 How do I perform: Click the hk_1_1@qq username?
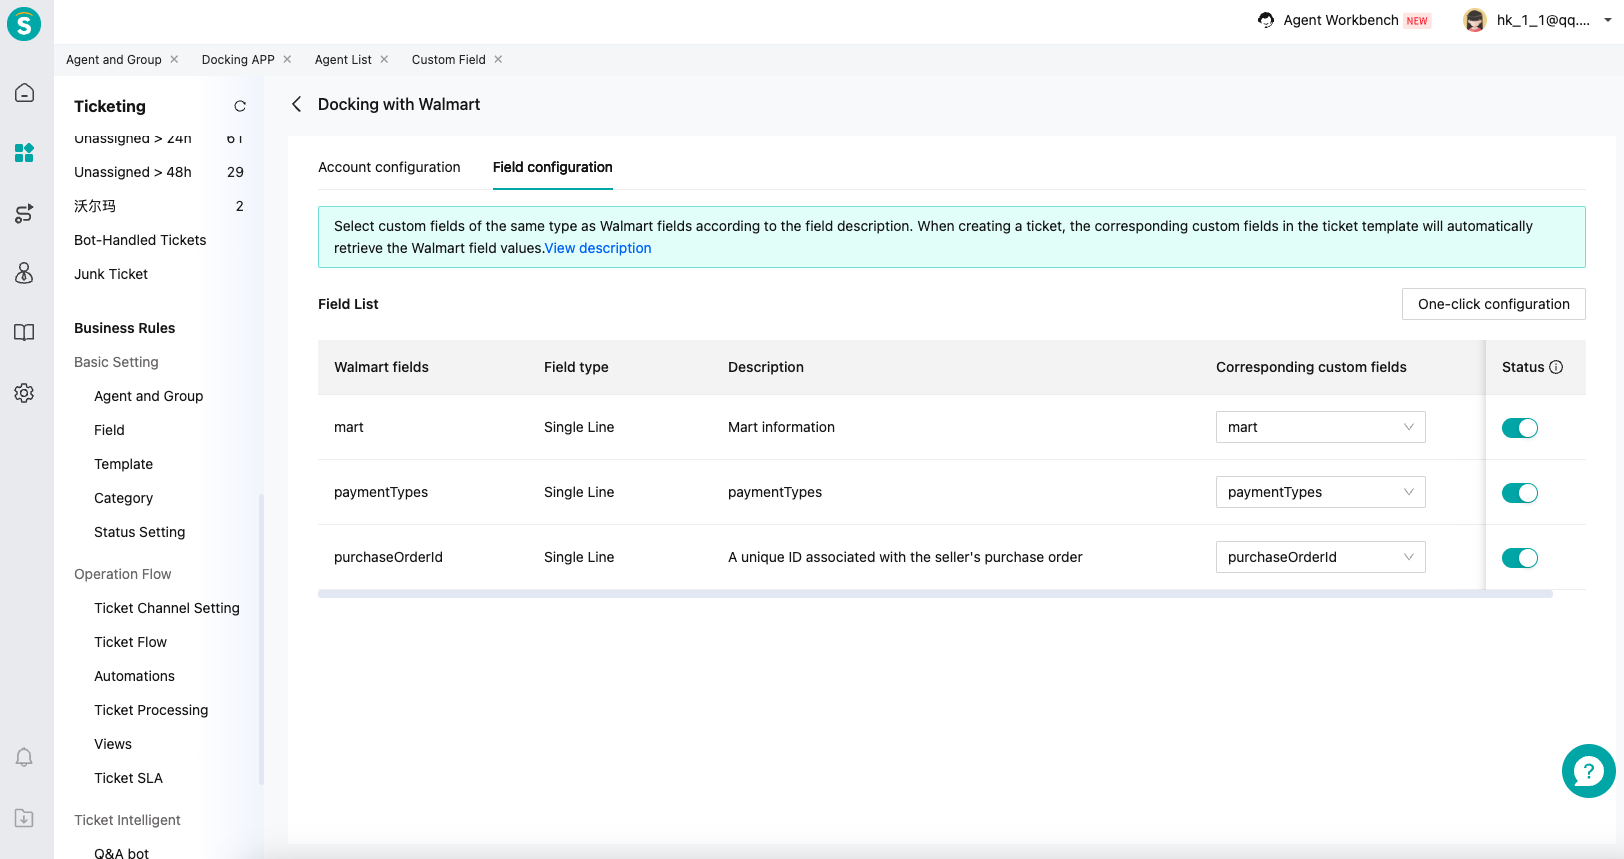1543,20
